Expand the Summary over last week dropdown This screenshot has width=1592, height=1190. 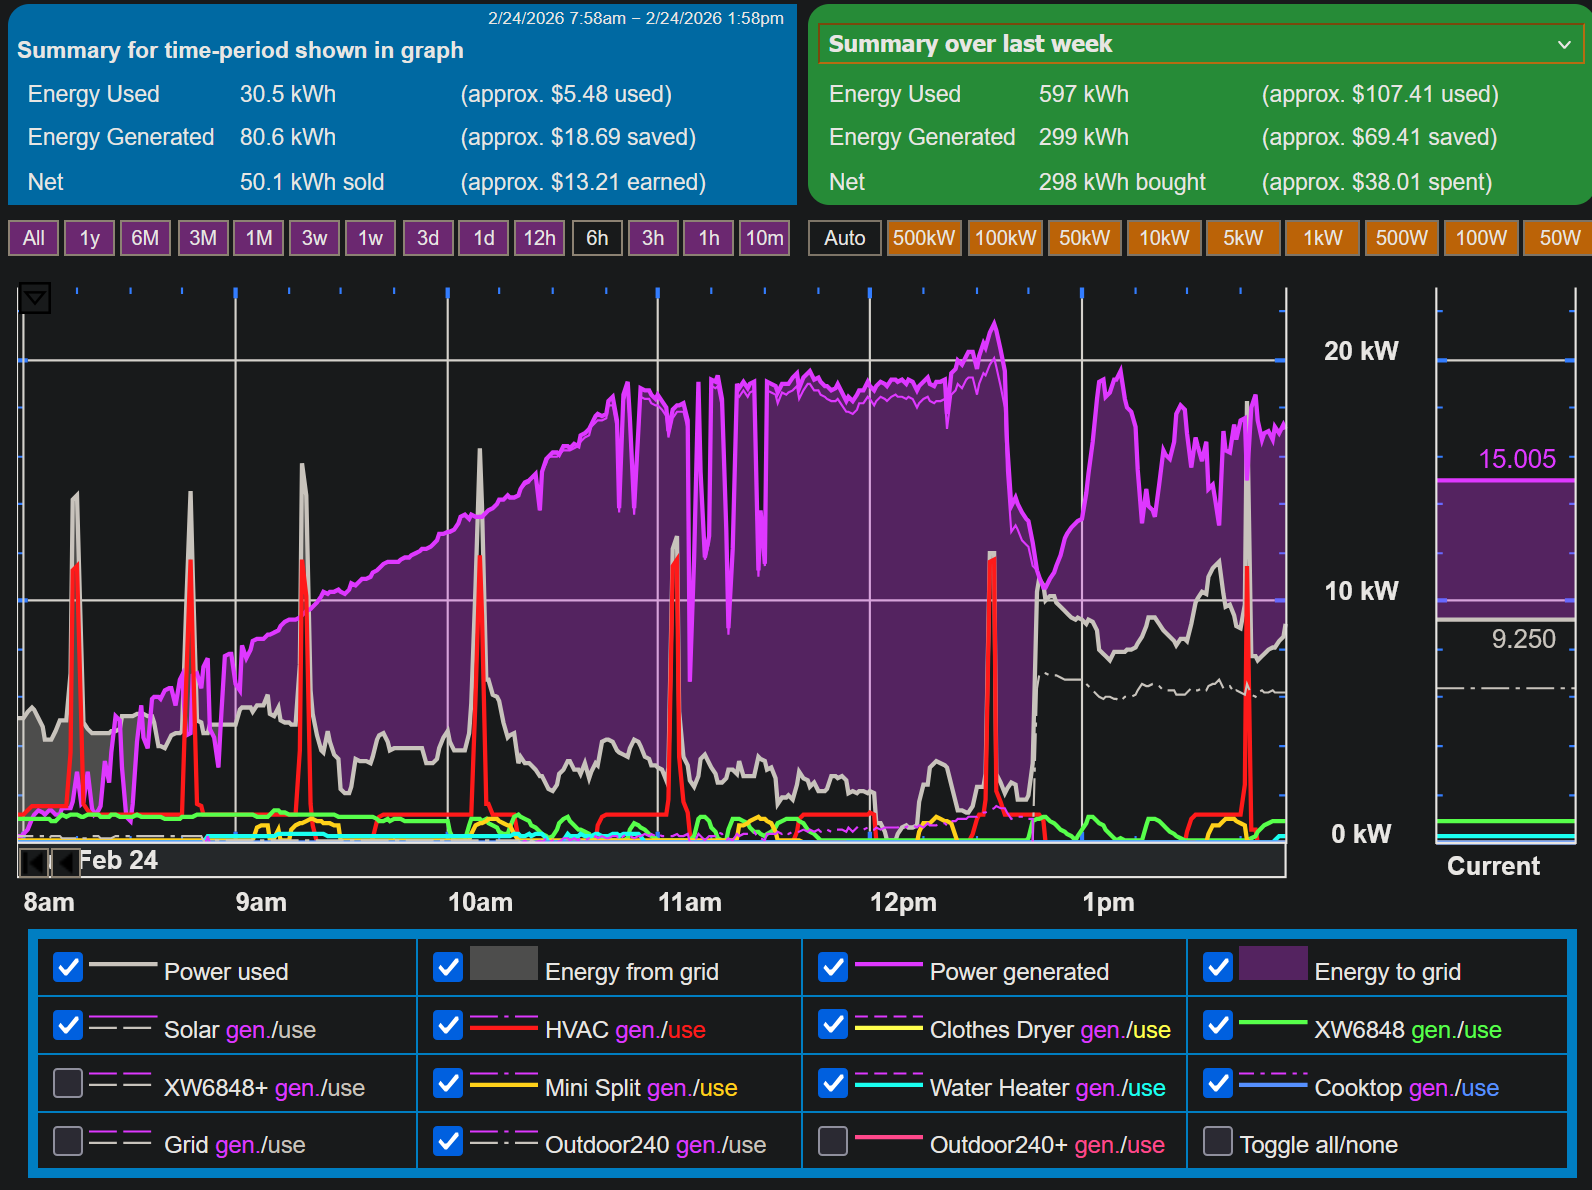[1200, 44]
